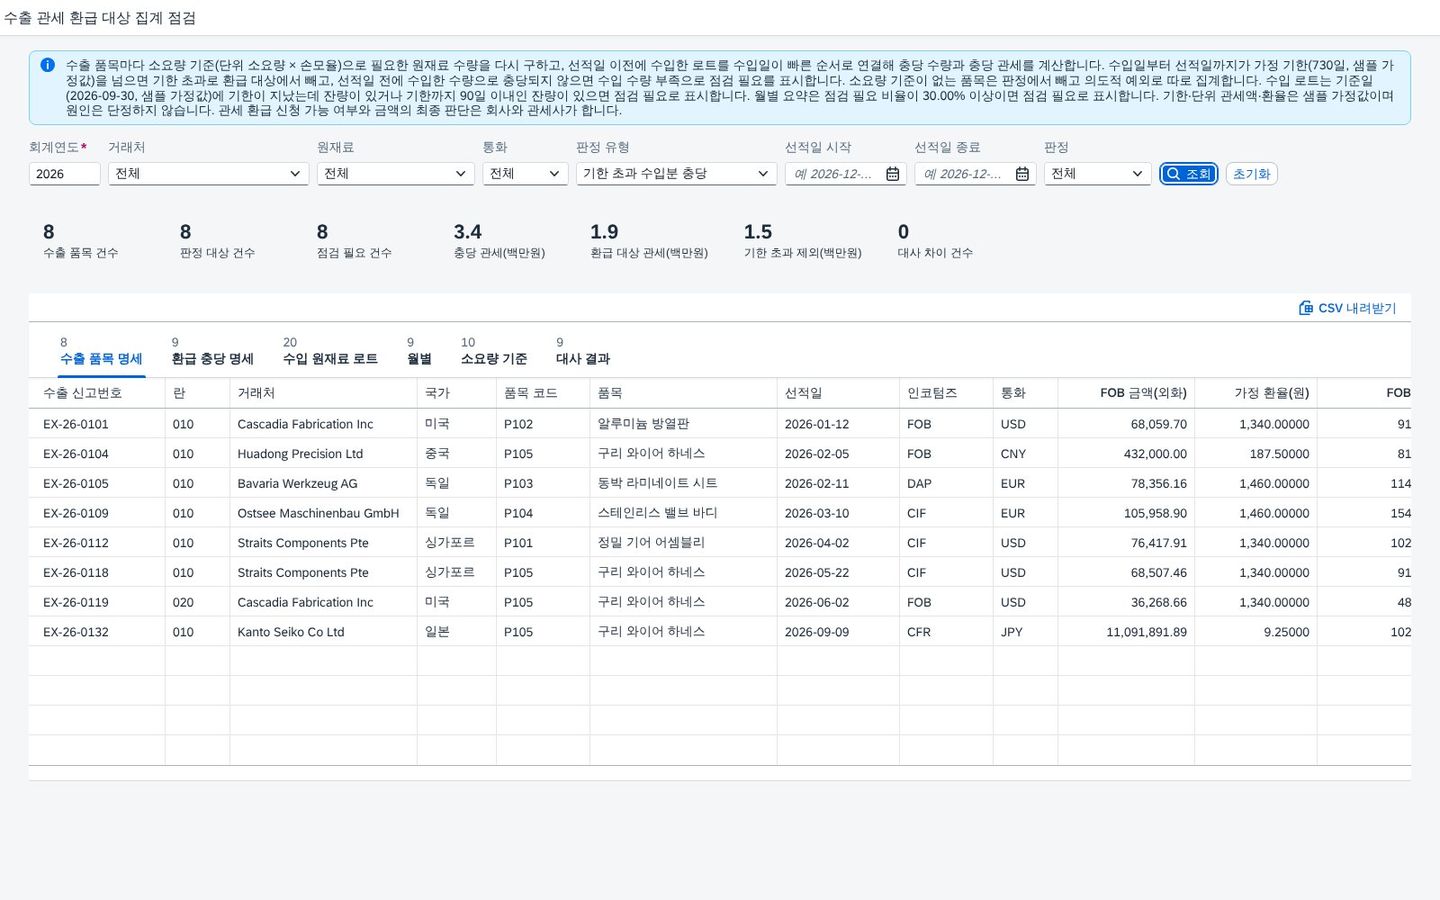Click the 환급 대상 관세(백만원) summary tile
The image size is (1440, 900).
pos(649,241)
